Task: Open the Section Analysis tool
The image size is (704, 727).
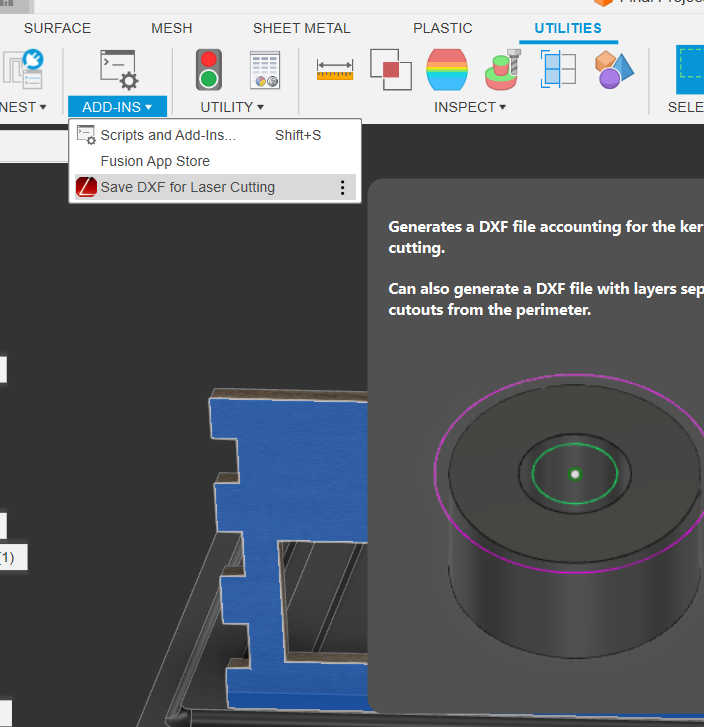Action: [x=559, y=69]
